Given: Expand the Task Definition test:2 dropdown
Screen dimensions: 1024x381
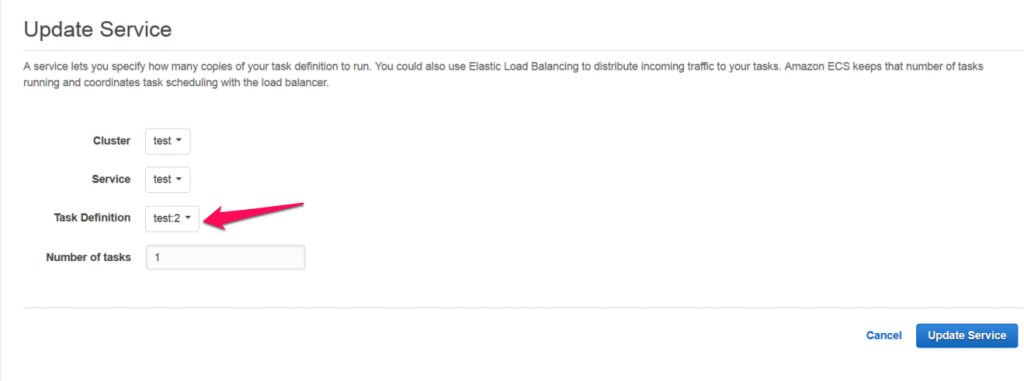Looking at the screenshot, I should 172,218.
